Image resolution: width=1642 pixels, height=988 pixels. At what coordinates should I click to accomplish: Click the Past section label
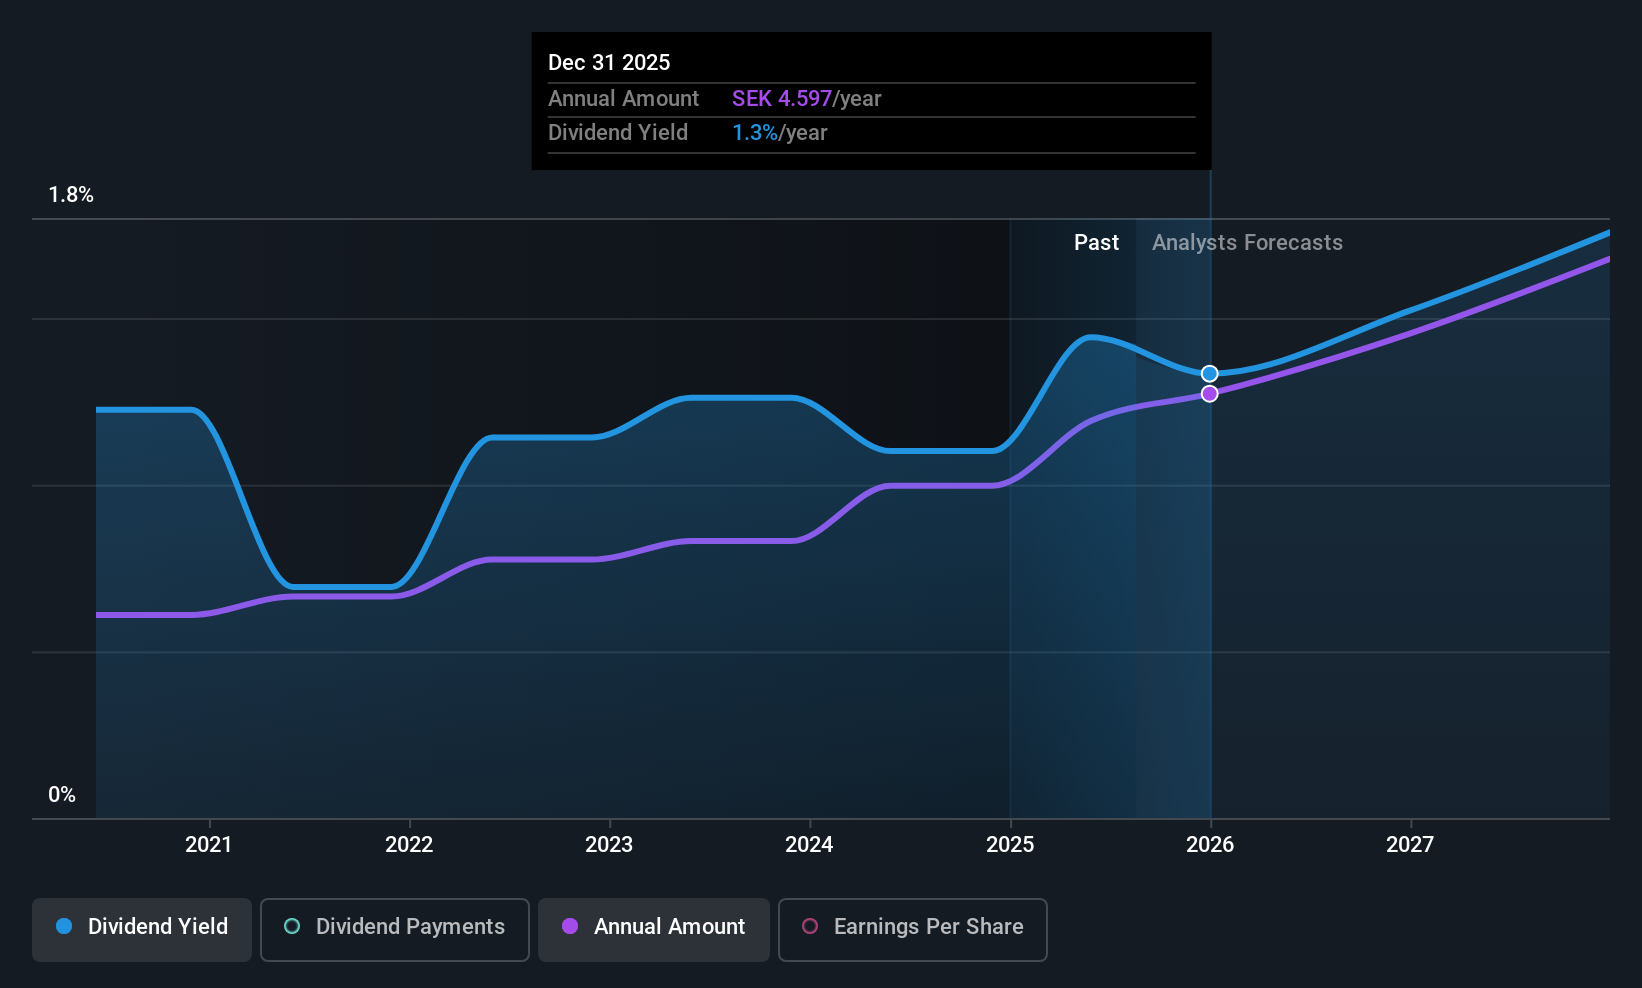(1096, 243)
